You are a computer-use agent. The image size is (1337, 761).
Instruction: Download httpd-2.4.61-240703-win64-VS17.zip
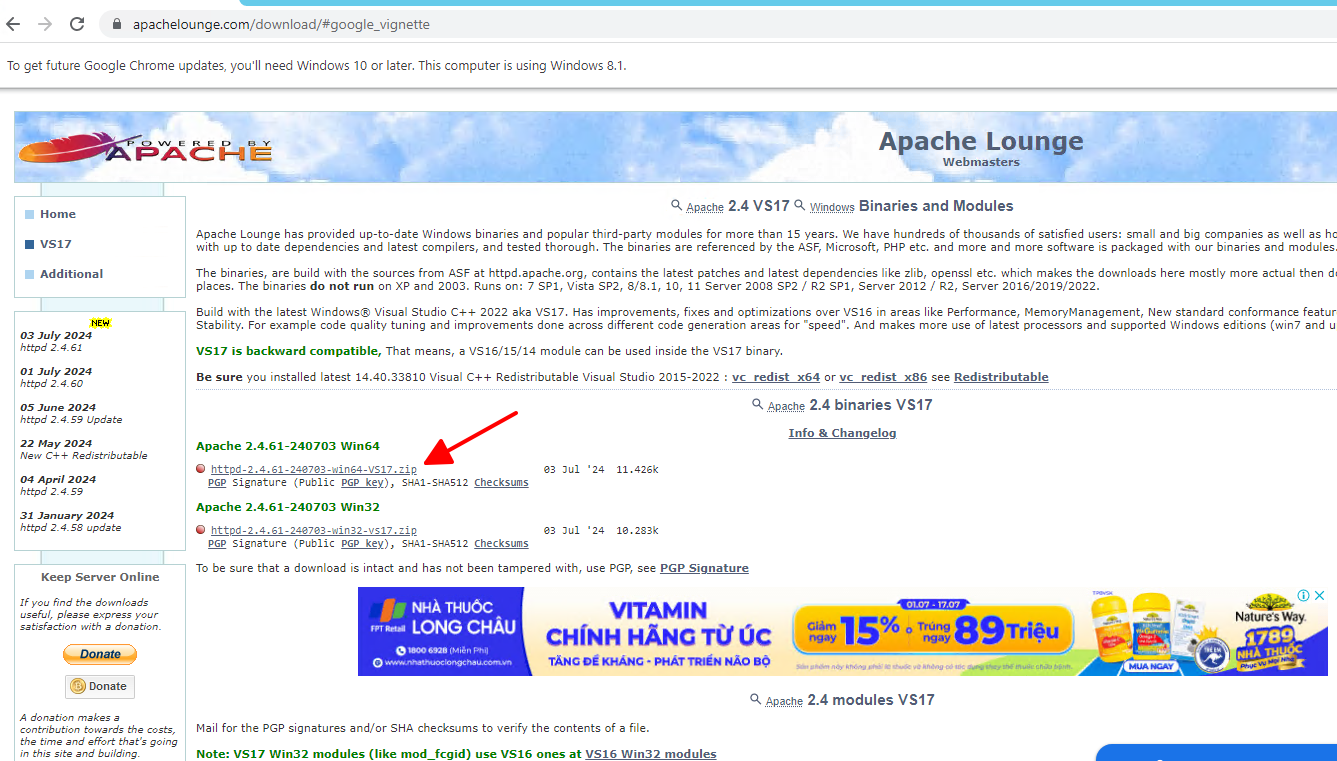(313, 469)
